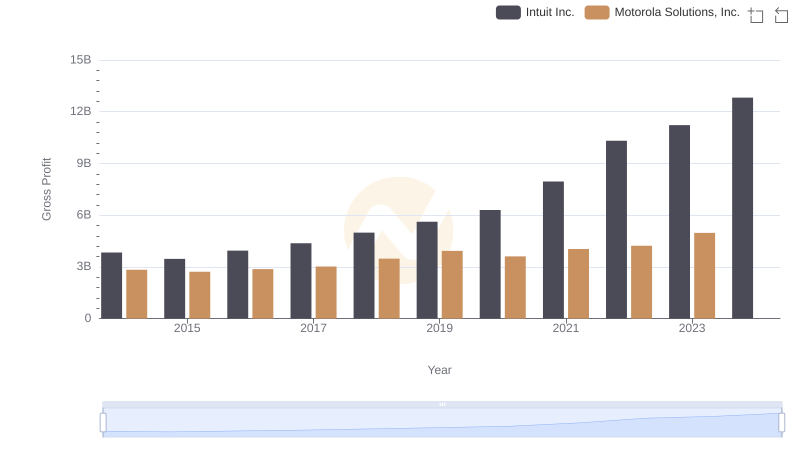Select the Intuit bar for 2022
This screenshot has height=461, width=800.
point(616,230)
